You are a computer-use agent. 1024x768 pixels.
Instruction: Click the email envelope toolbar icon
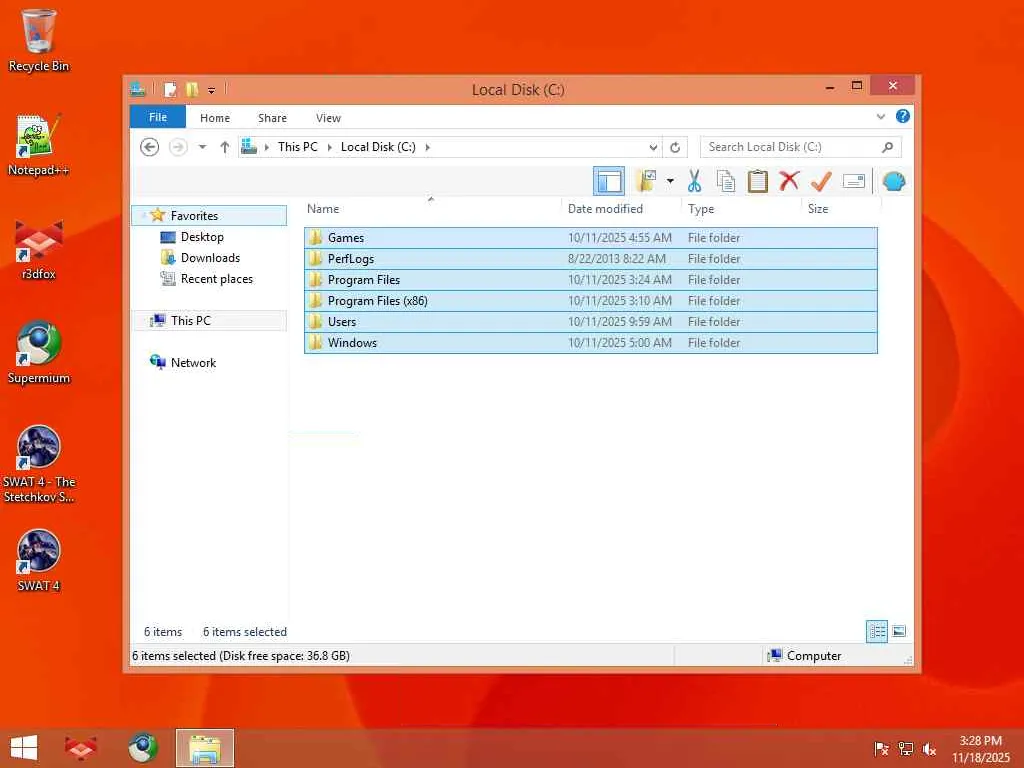click(854, 182)
